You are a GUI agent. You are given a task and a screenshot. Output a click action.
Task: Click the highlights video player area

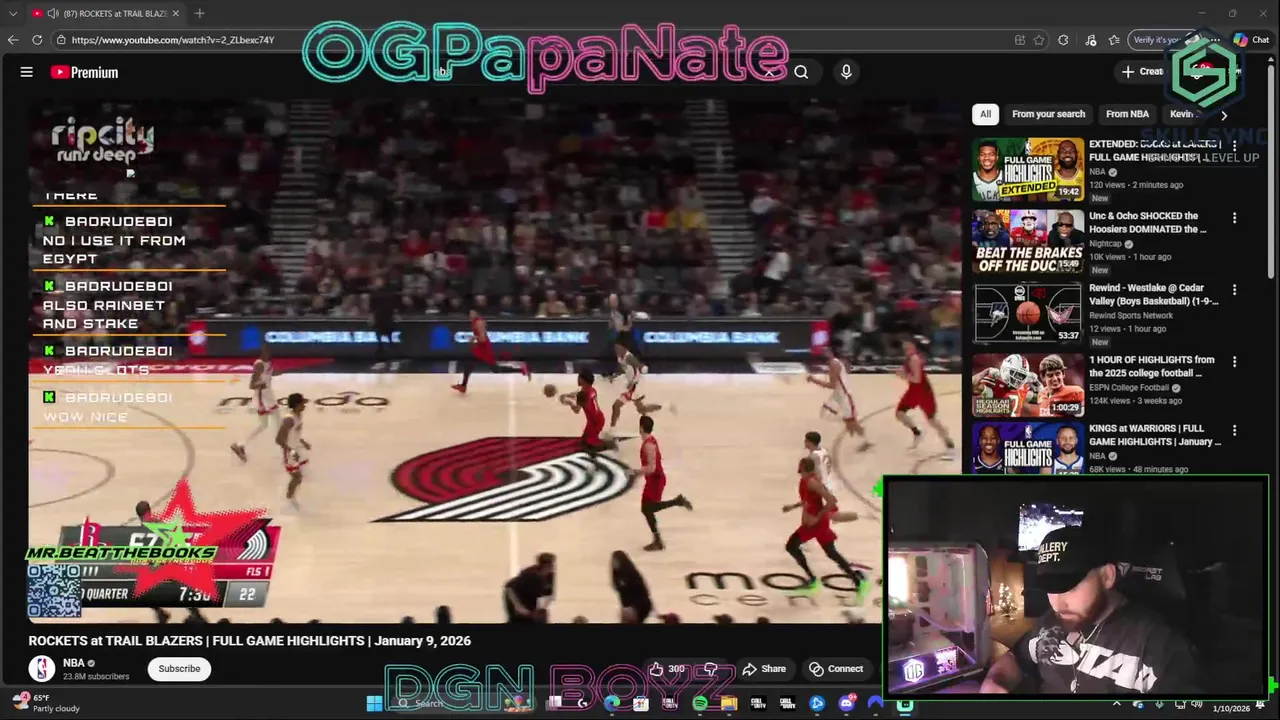[495, 361]
